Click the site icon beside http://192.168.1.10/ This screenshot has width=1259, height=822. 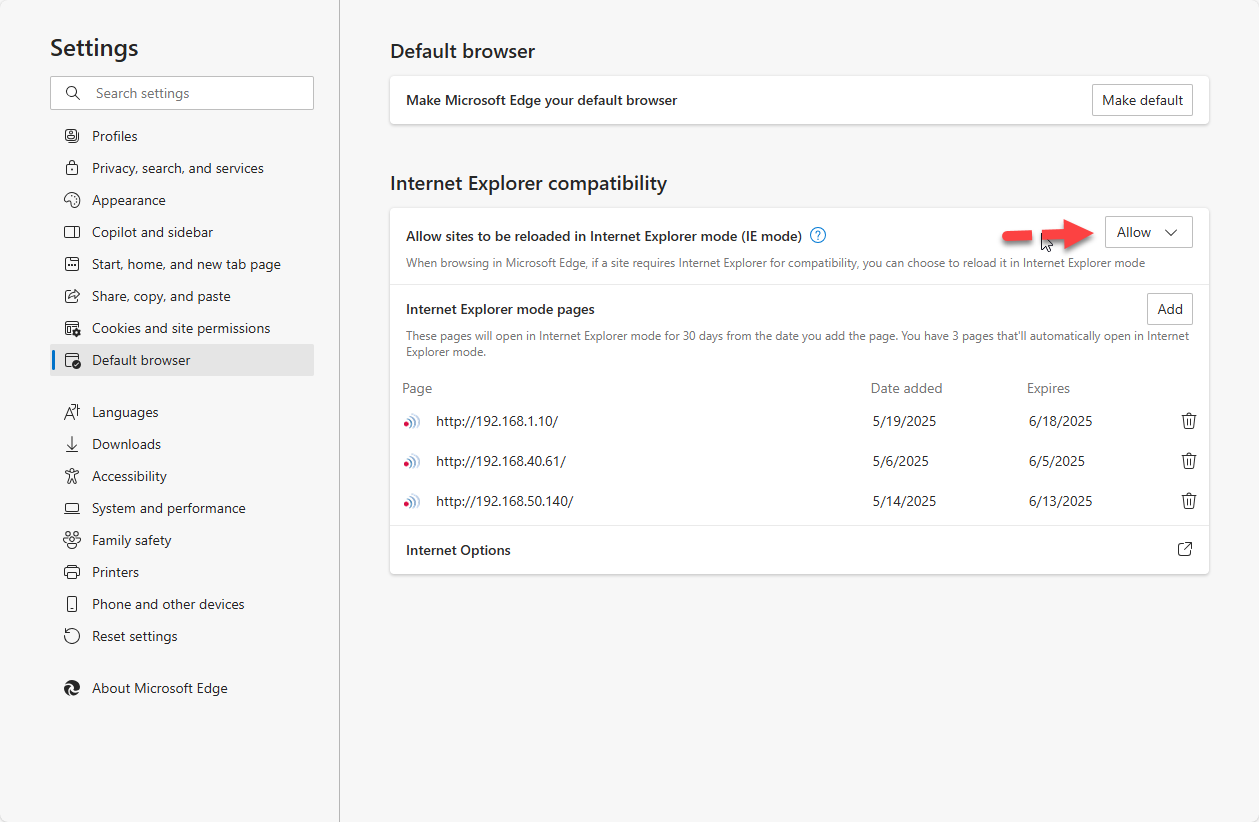[412, 422]
